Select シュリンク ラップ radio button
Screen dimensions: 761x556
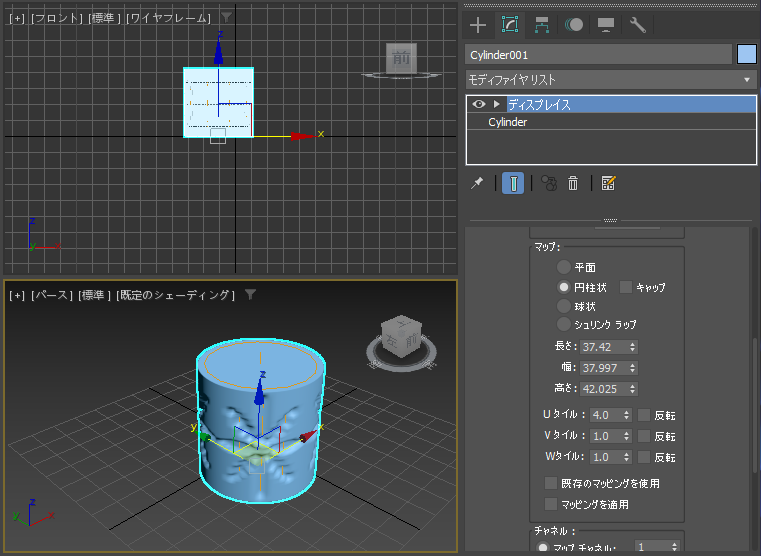563,324
